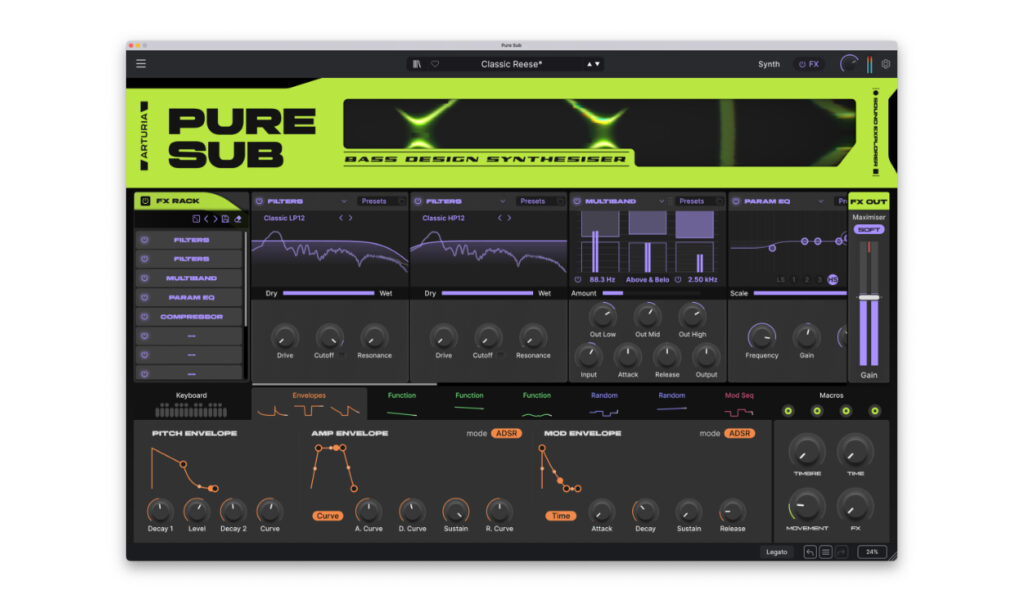1024x614 pixels.
Task: Adjust the FX Out Gain fader
Action: coord(869,297)
